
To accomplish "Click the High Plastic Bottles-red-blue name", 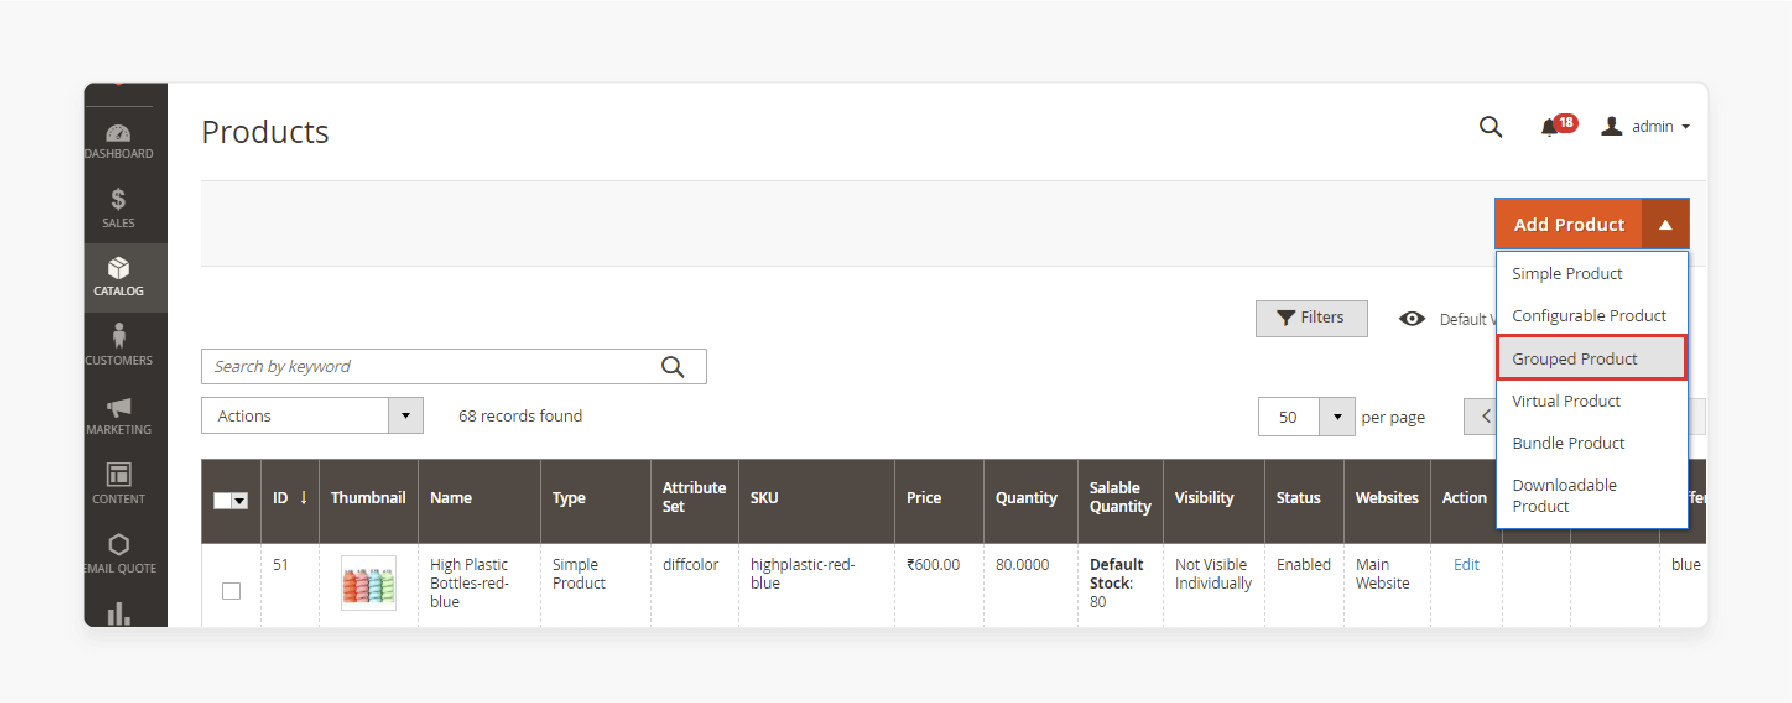I will tap(469, 583).
